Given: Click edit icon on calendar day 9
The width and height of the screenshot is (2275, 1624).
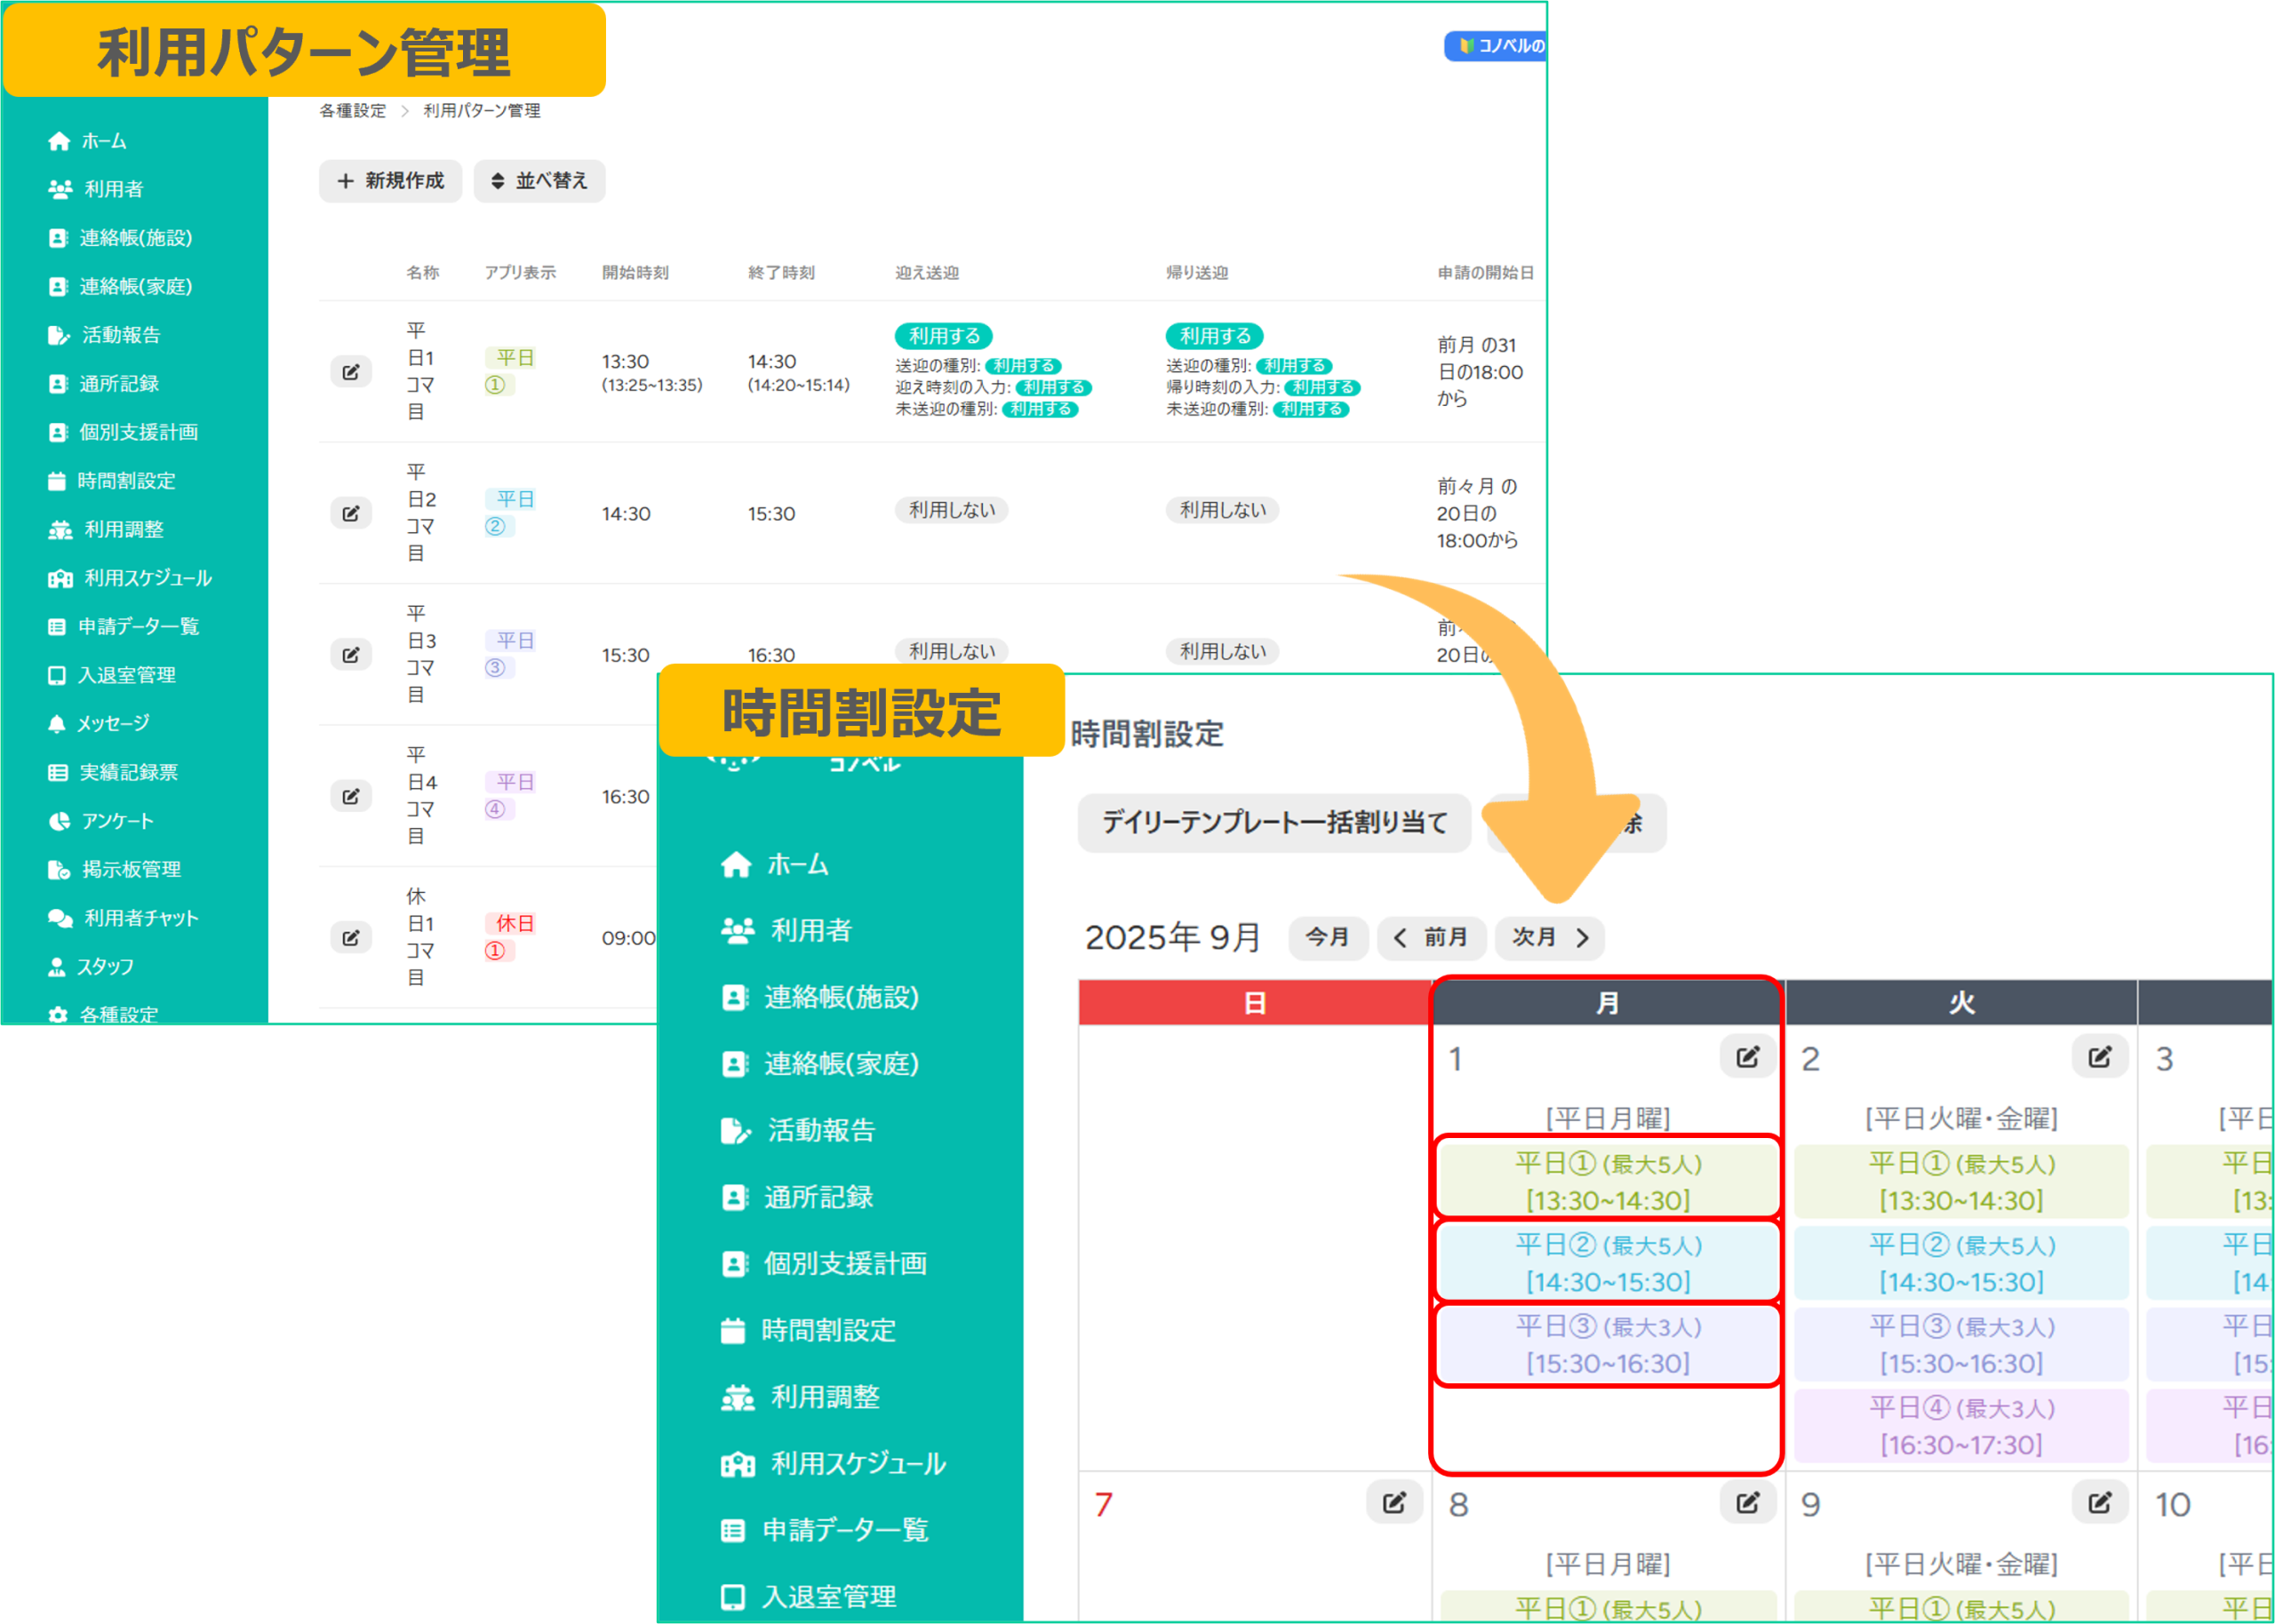Looking at the screenshot, I should click(x=2099, y=1502).
